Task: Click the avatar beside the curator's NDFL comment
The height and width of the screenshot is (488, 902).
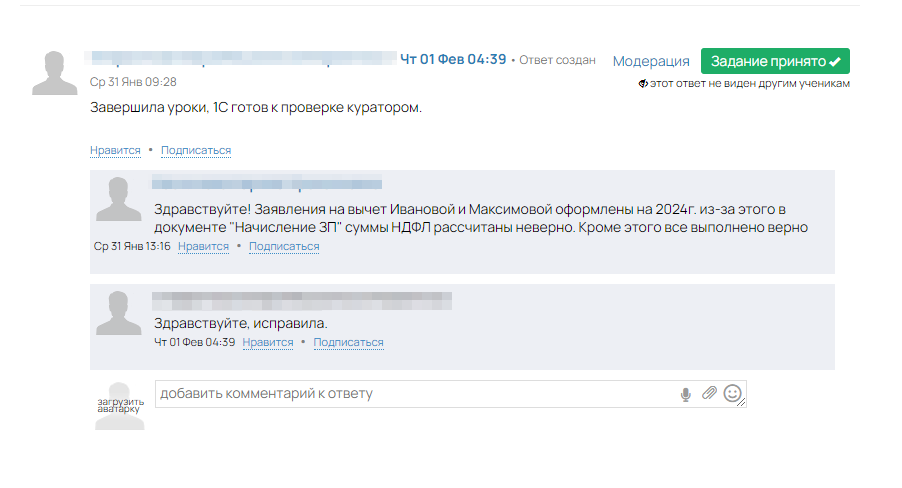Action: pos(117,200)
